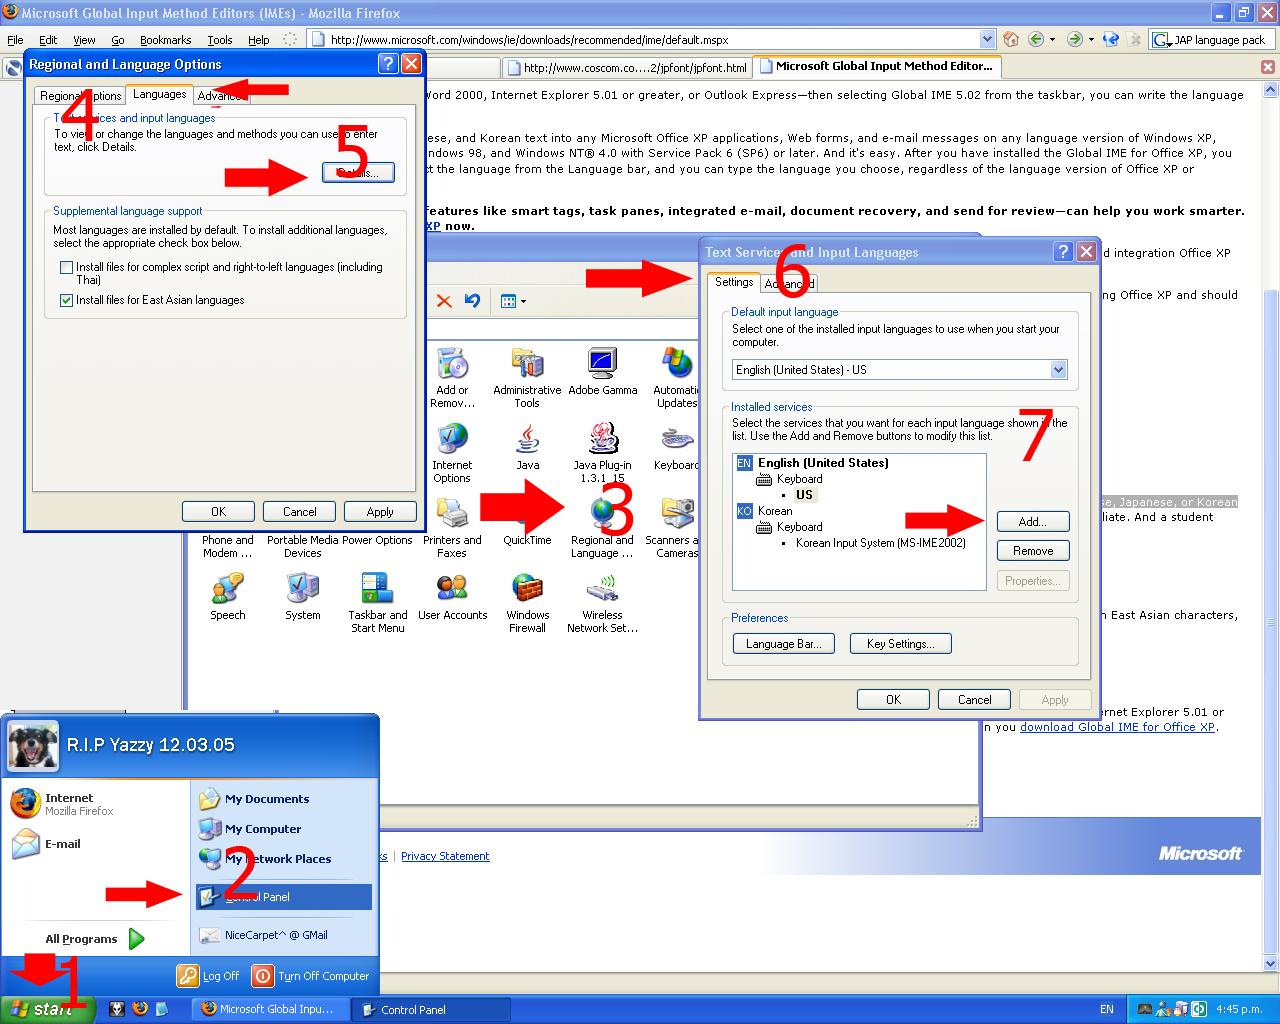
Task: Open Wireless Network Setup Wizard item
Action: pyautogui.click(x=602, y=603)
